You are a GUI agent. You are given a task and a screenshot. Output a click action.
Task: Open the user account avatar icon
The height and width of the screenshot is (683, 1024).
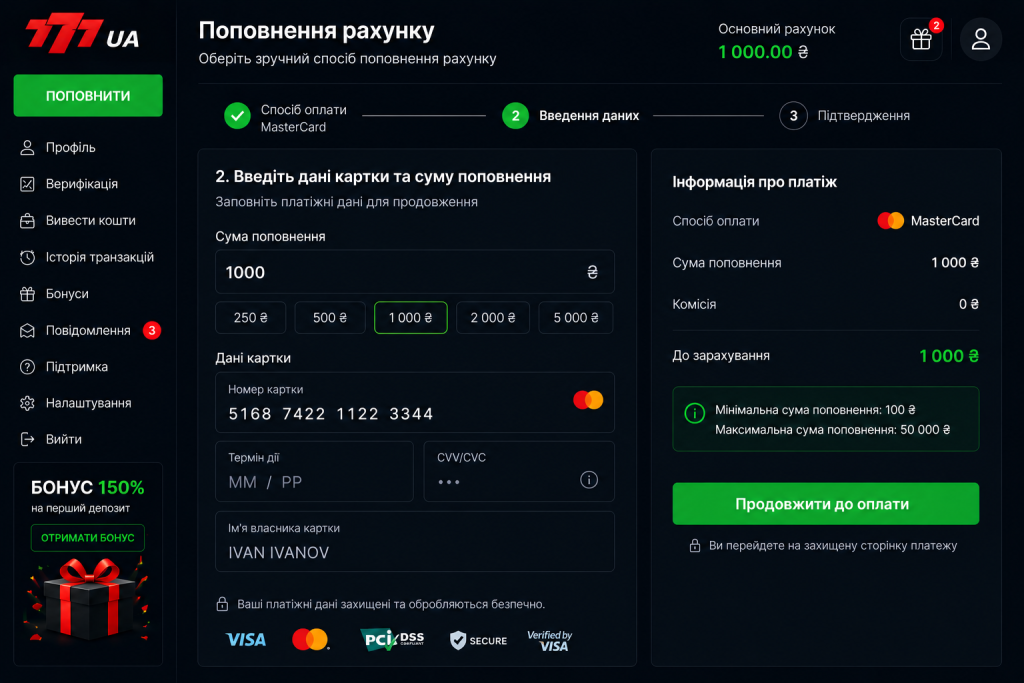pyautogui.click(x=980, y=39)
